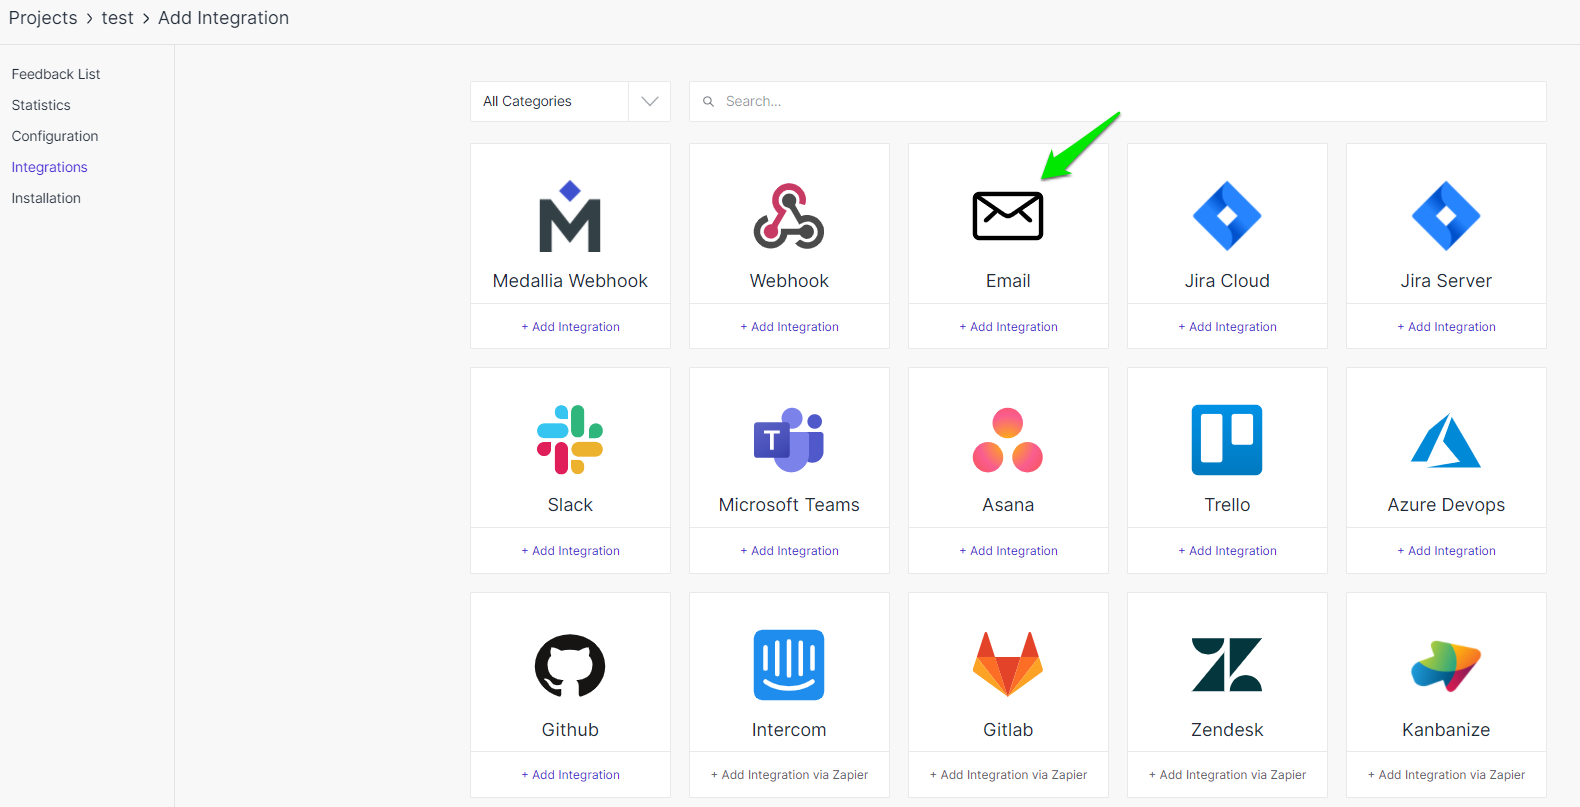Click the Github octocat icon
The height and width of the screenshot is (807, 1580).
(570, 665)
